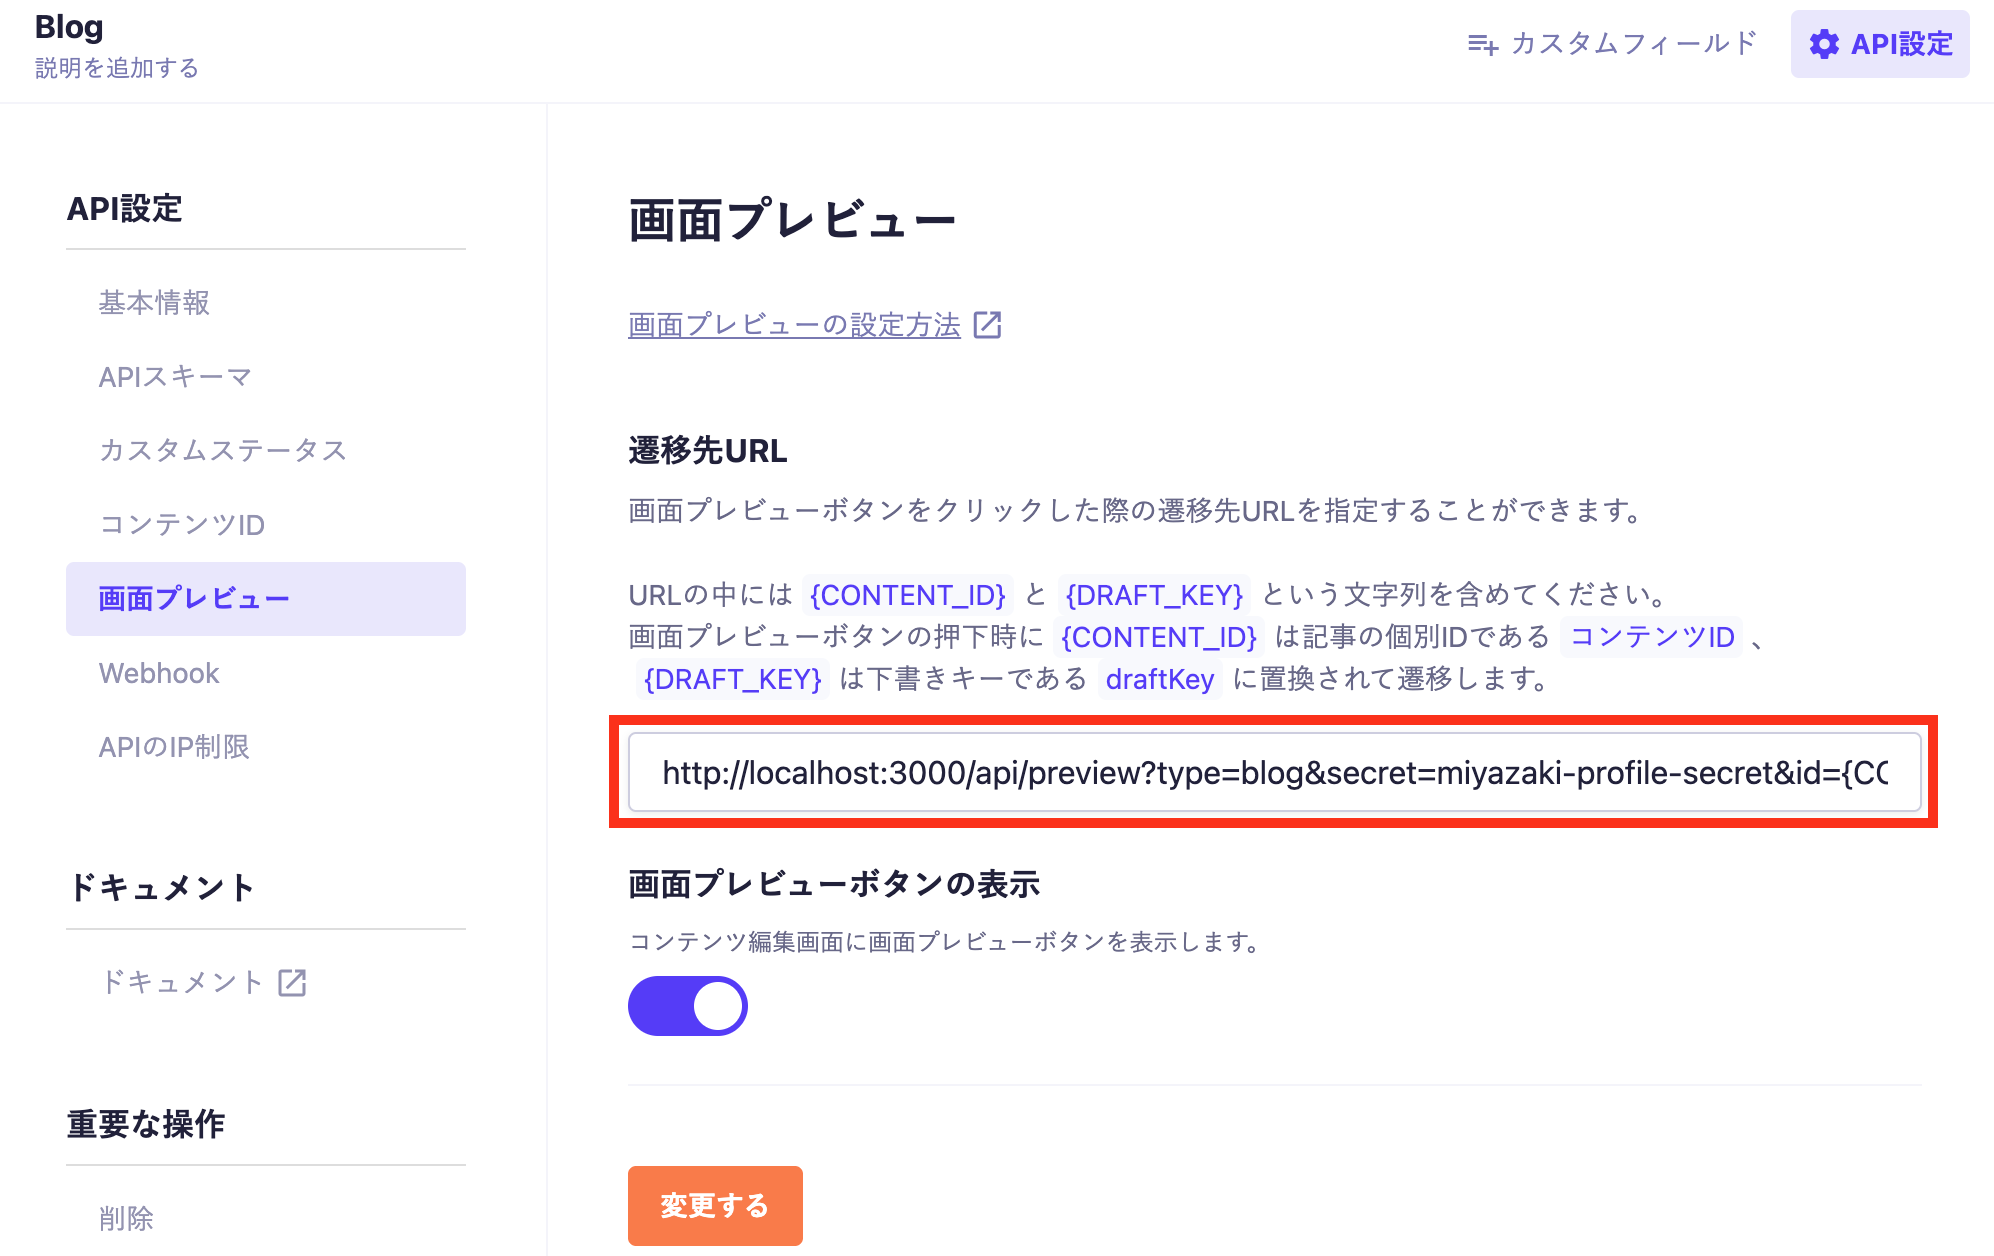Select カスタムステータス in sidebar
The width and height of the screenshot is (1994, 1256).
[222, 450]
